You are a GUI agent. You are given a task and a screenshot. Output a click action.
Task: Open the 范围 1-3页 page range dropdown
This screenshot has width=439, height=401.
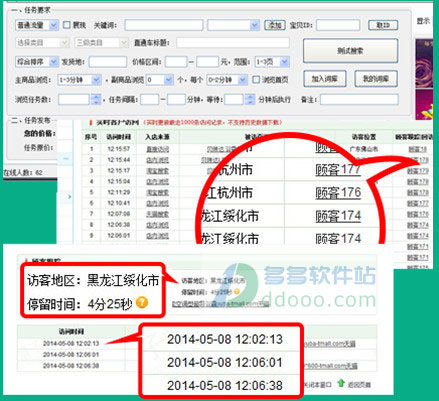coord(272,62)
